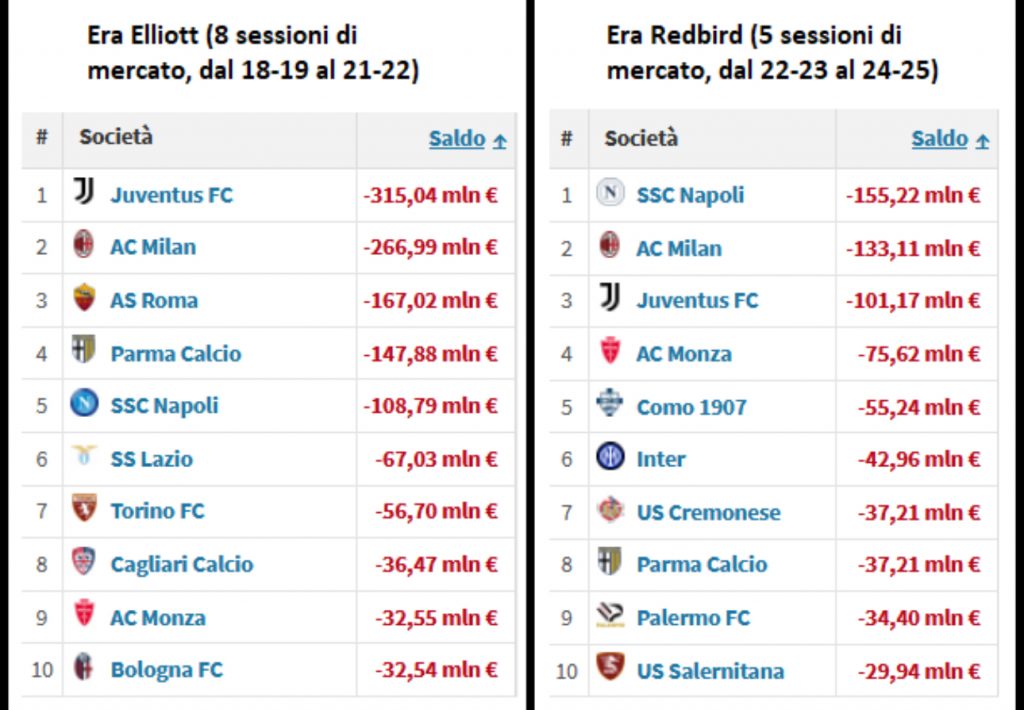
Task: Click the Società column header in the Era Redbird table
Action: coord(641,138)
